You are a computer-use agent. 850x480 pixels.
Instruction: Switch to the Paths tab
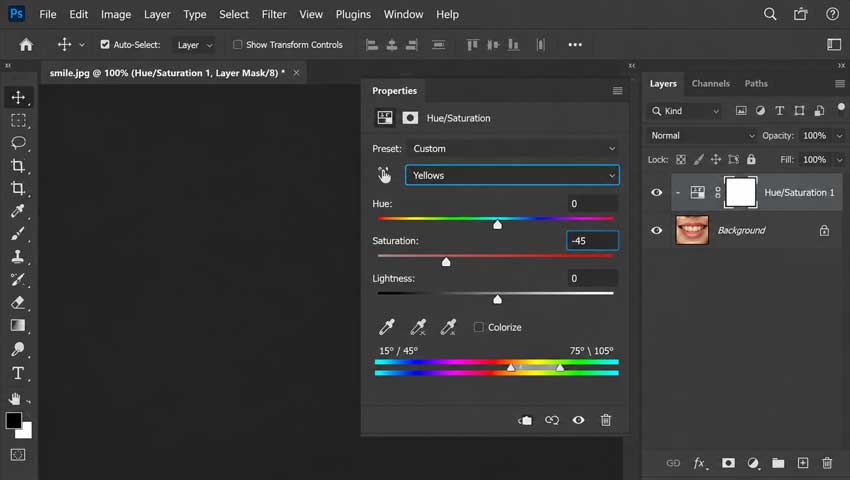pos(756,84)
